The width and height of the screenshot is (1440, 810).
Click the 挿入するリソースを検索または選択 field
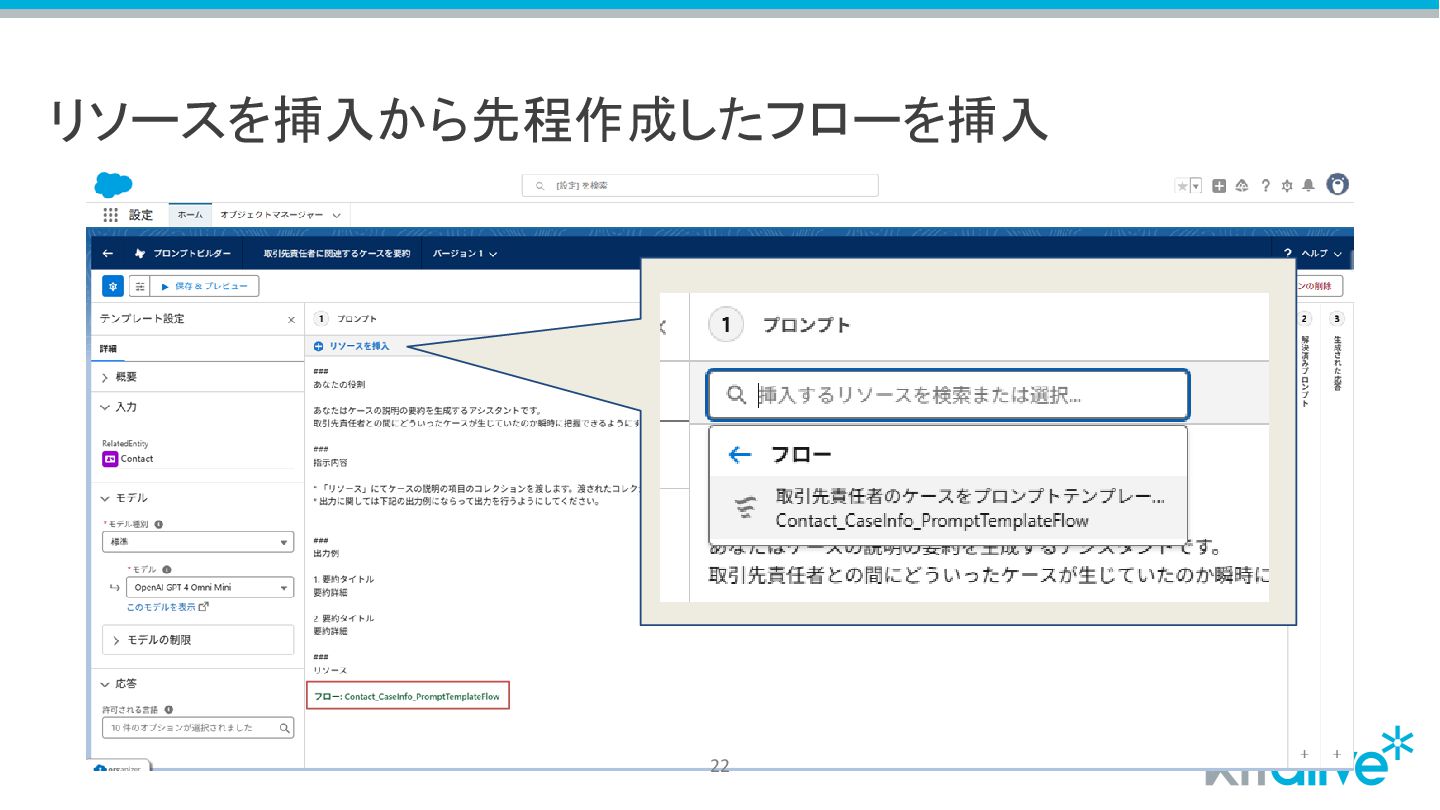[948, 395]
